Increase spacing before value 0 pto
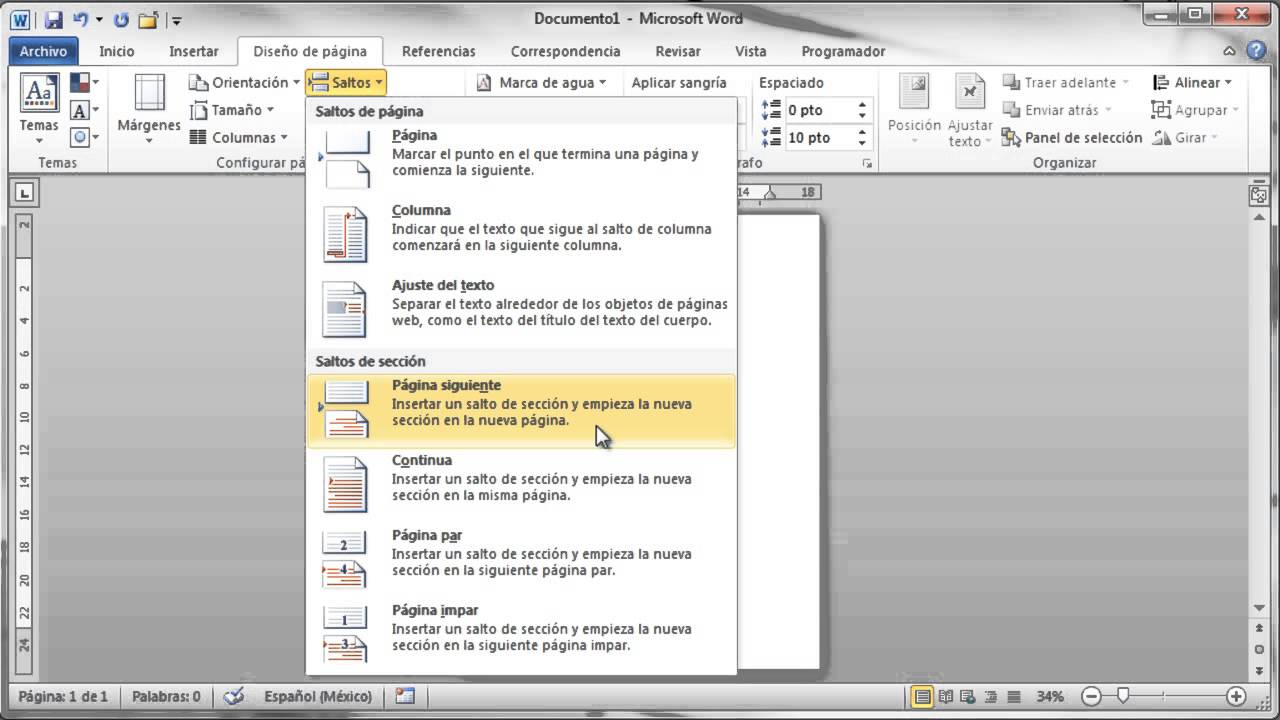 pyautogui.click(x=863, y=105)
